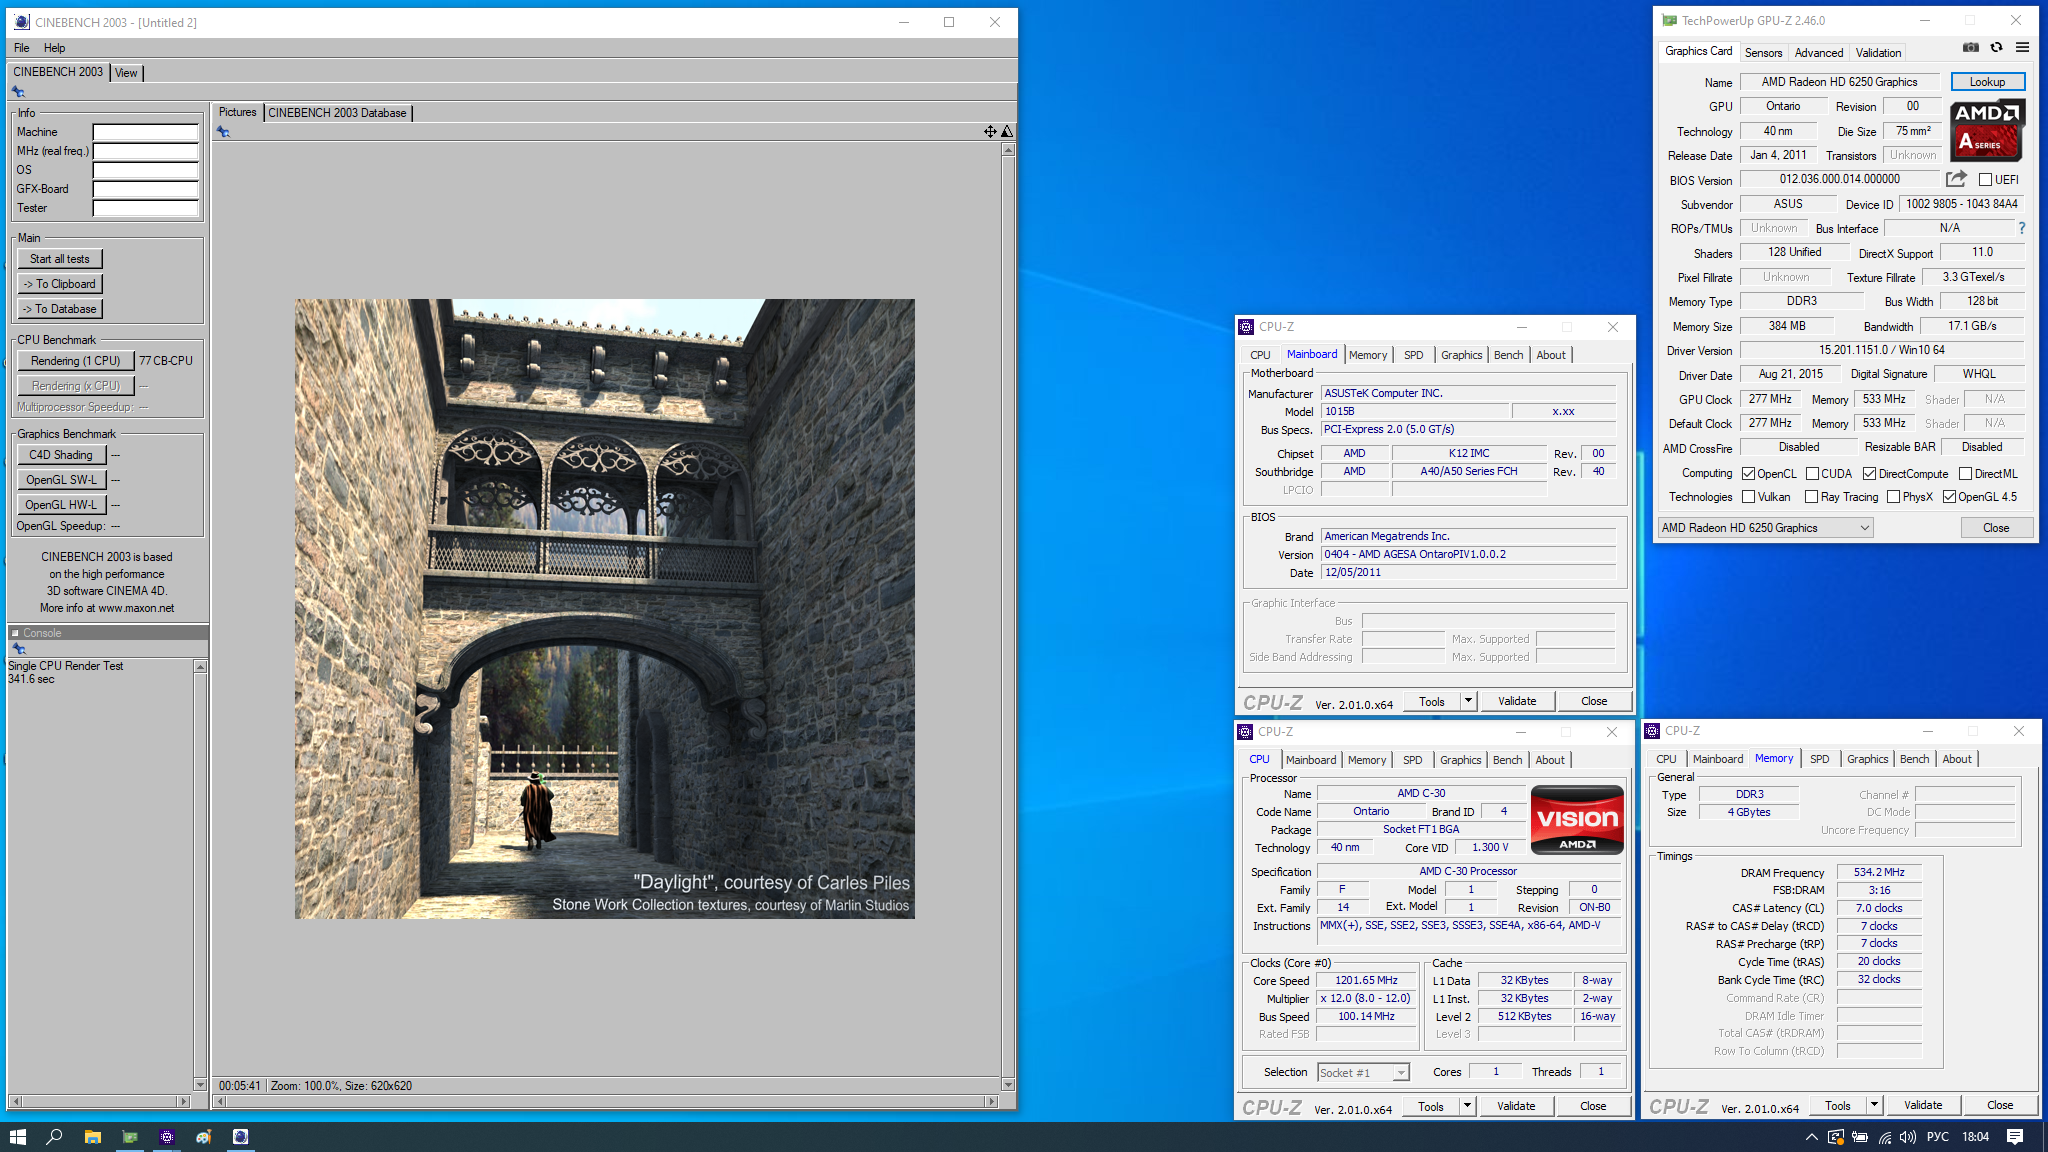Open the Help menu in CINEBENCH
The width and height of the screenshot is (2048, 1152).
pyautogui.click(x=54, y=48)
